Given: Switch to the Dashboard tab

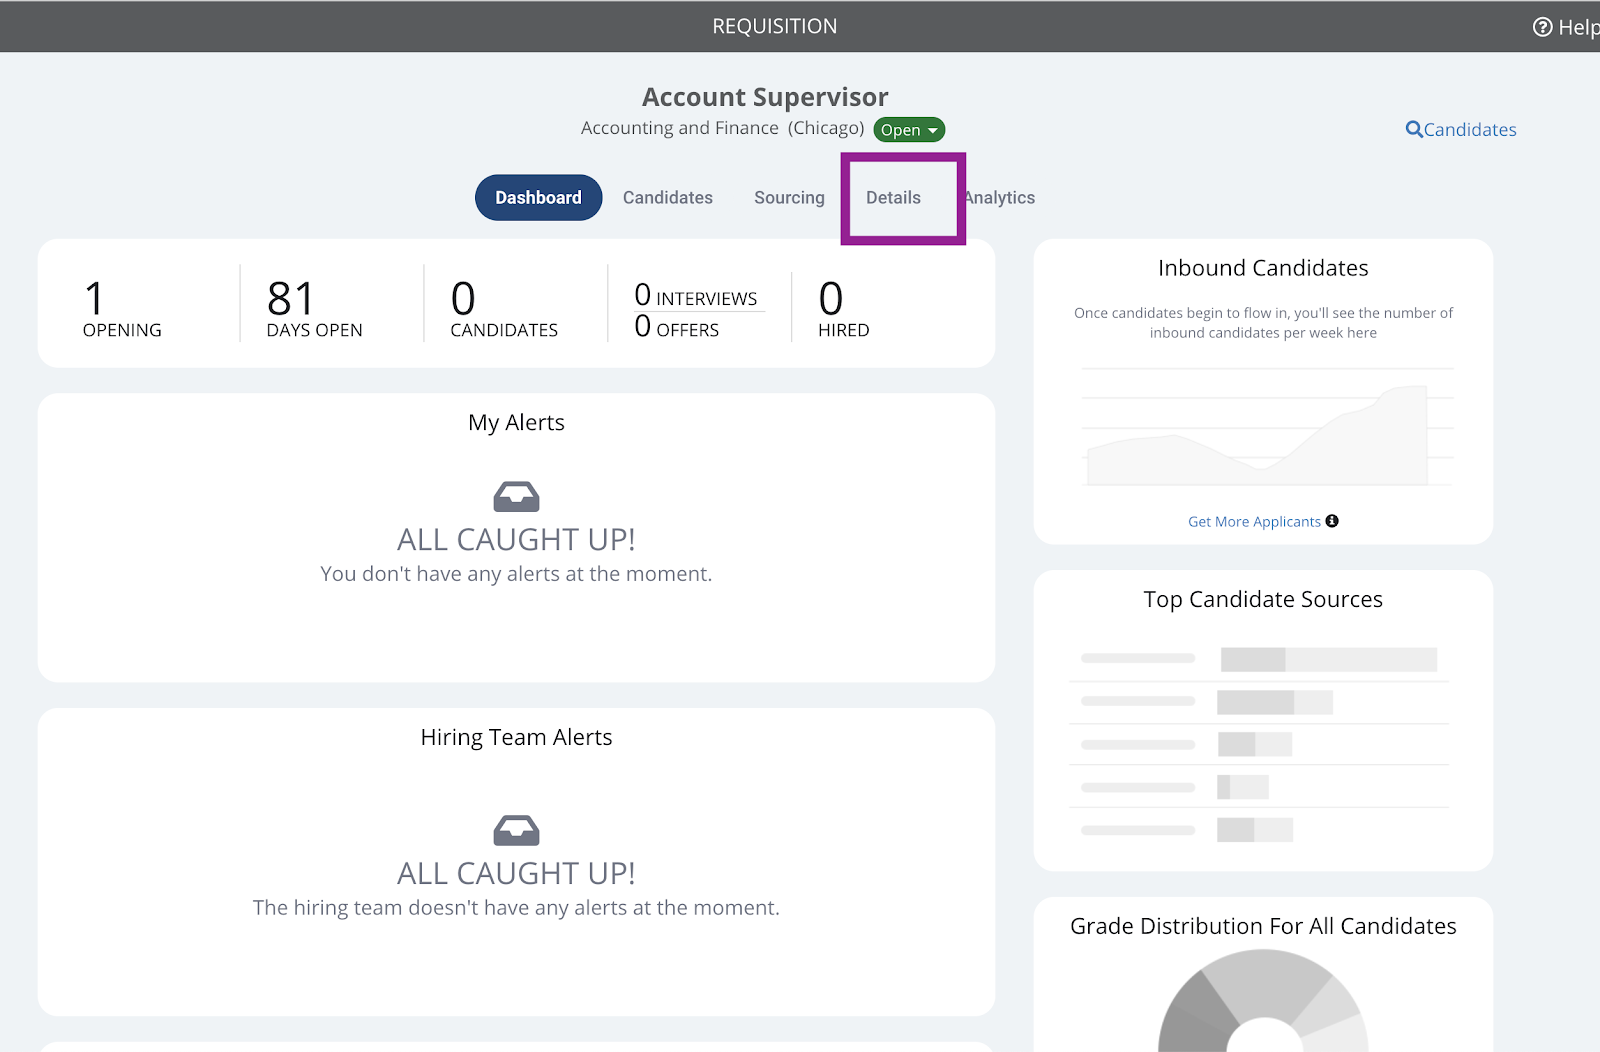Looking at the screenshot, I should pos(538,198).
